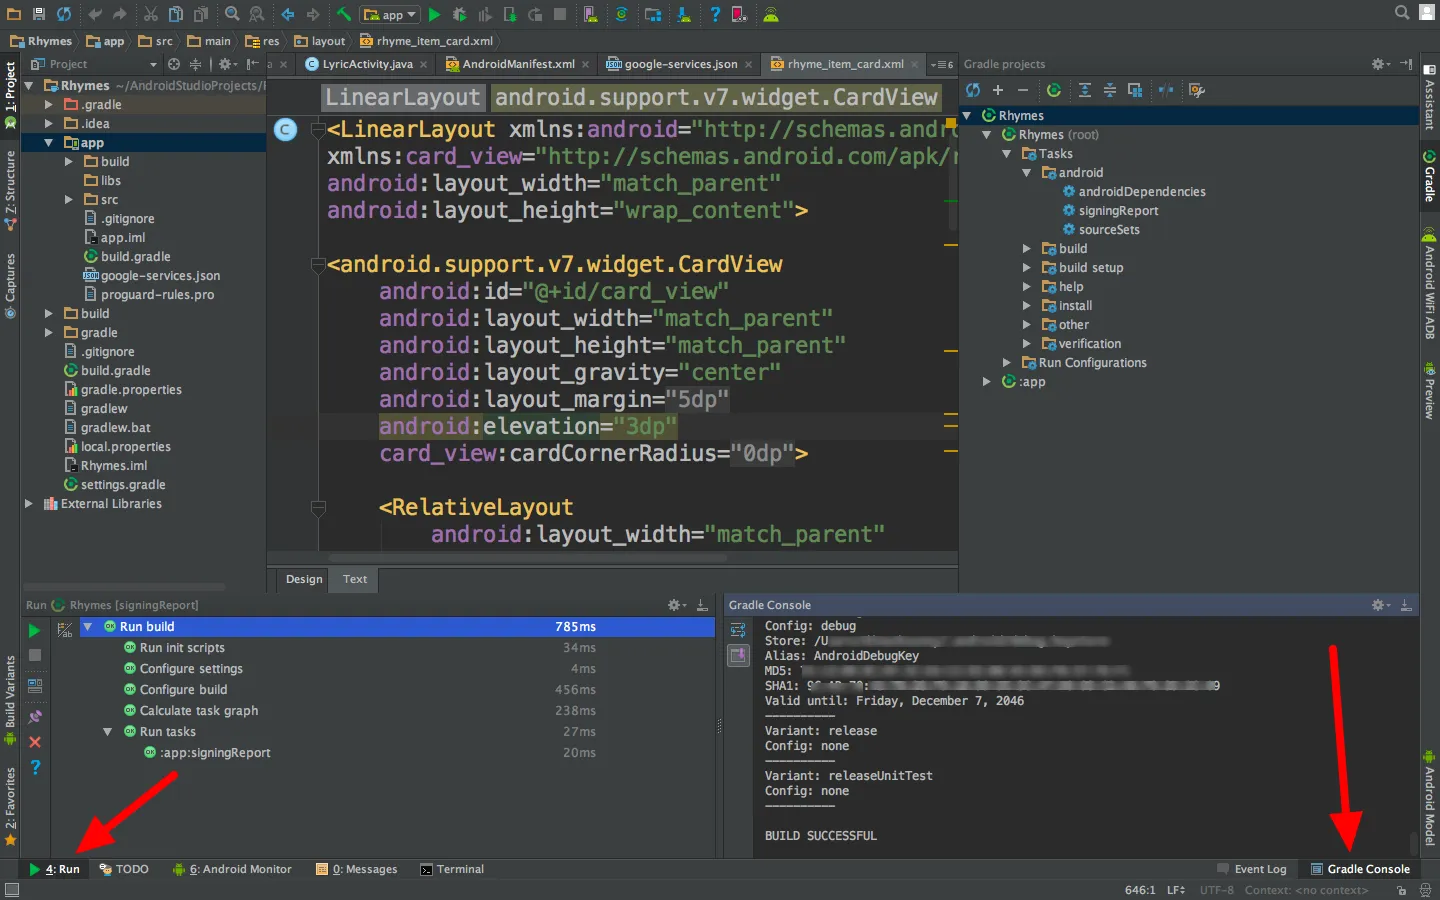Viewport: 1440px width, 900px height.
Task: Switch to the Design tab of layout editor
Action: coord(304,579)
